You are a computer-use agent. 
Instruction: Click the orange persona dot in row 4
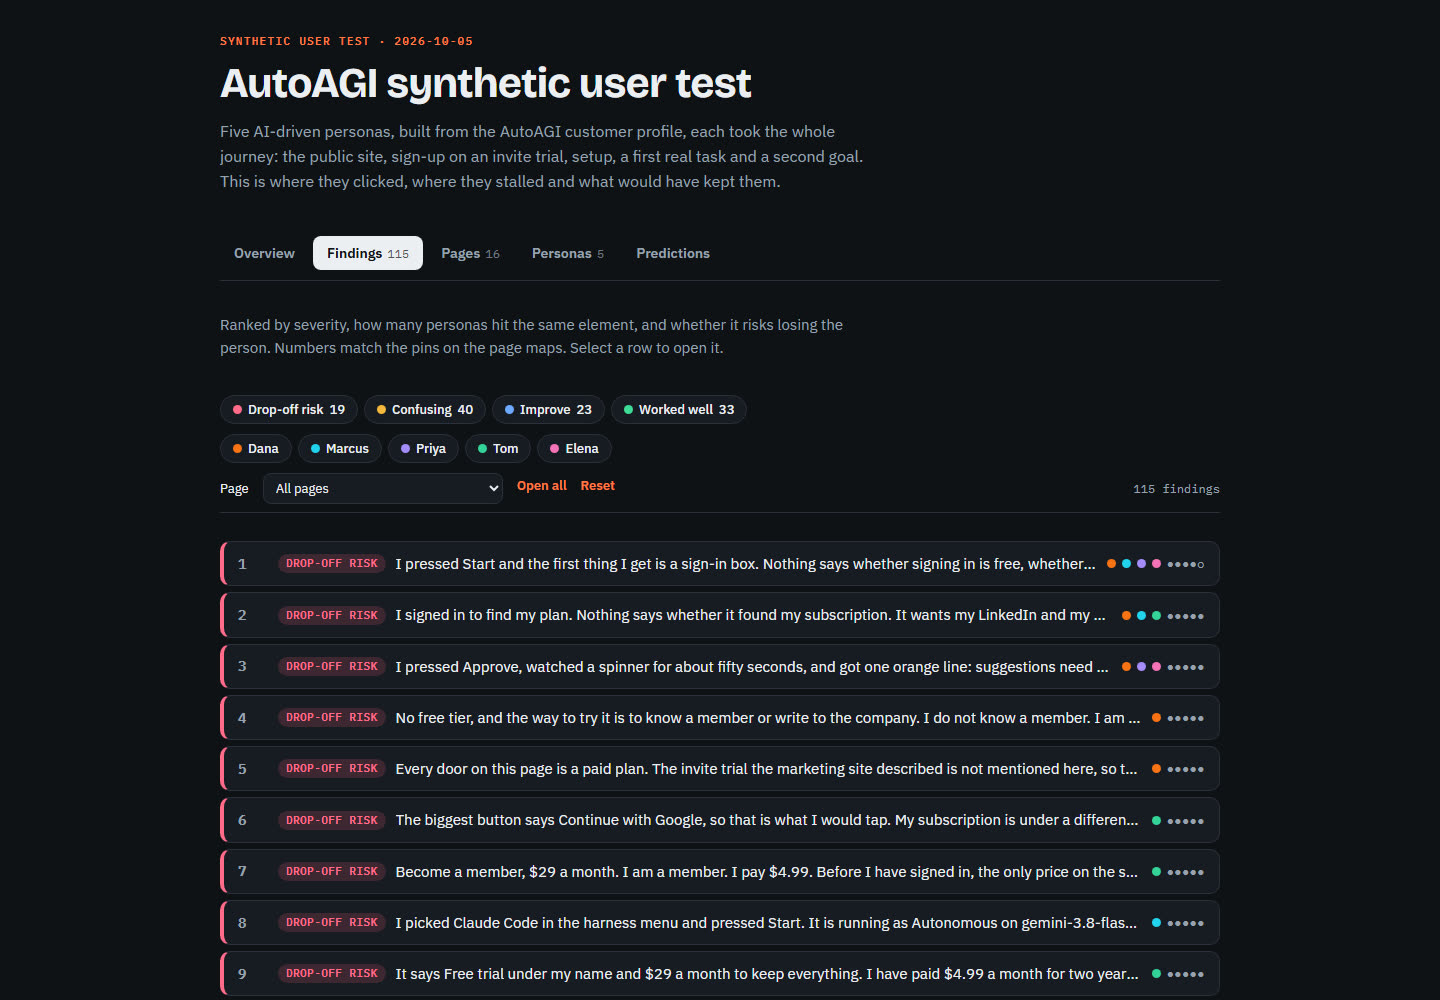(1156, 718)
